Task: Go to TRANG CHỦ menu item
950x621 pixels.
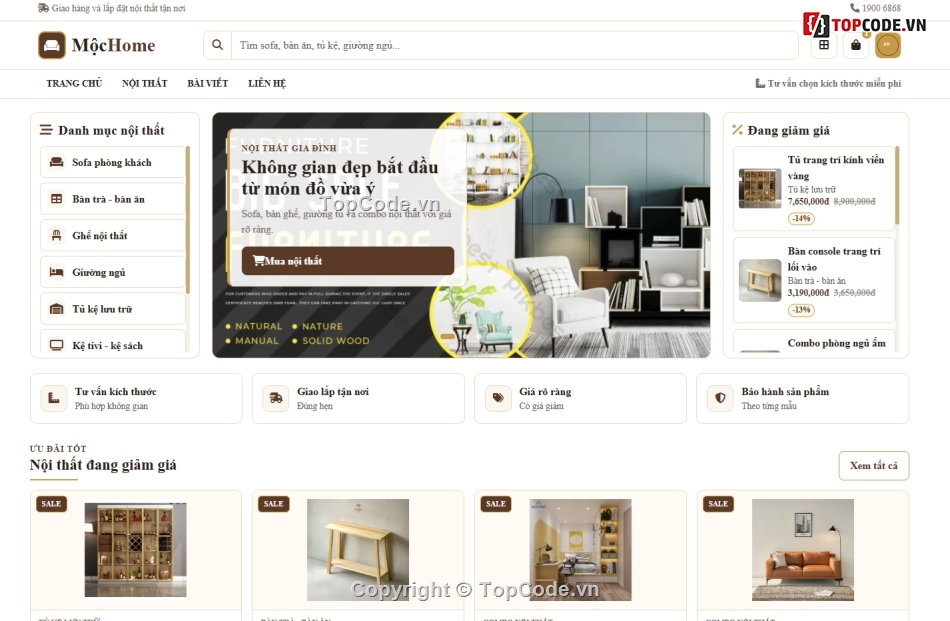Action: pos(74,84)
